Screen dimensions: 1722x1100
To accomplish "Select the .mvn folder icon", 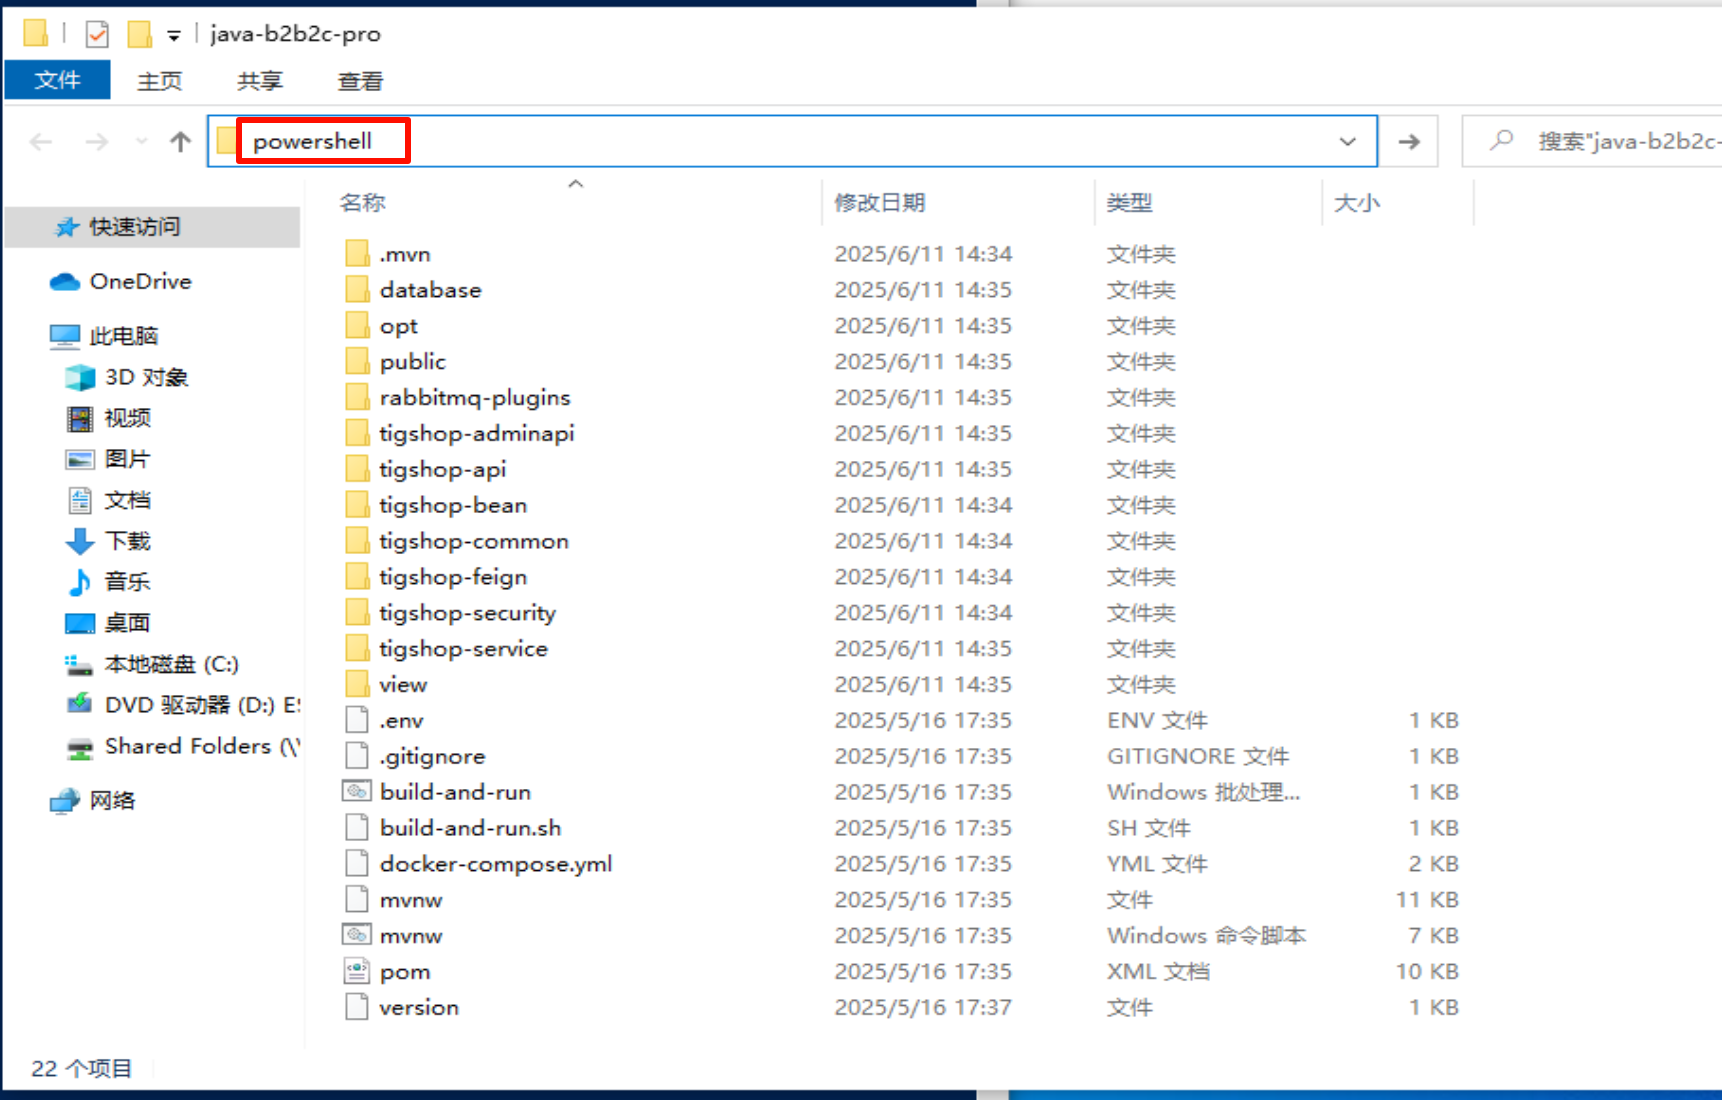I will click(357, 254).
